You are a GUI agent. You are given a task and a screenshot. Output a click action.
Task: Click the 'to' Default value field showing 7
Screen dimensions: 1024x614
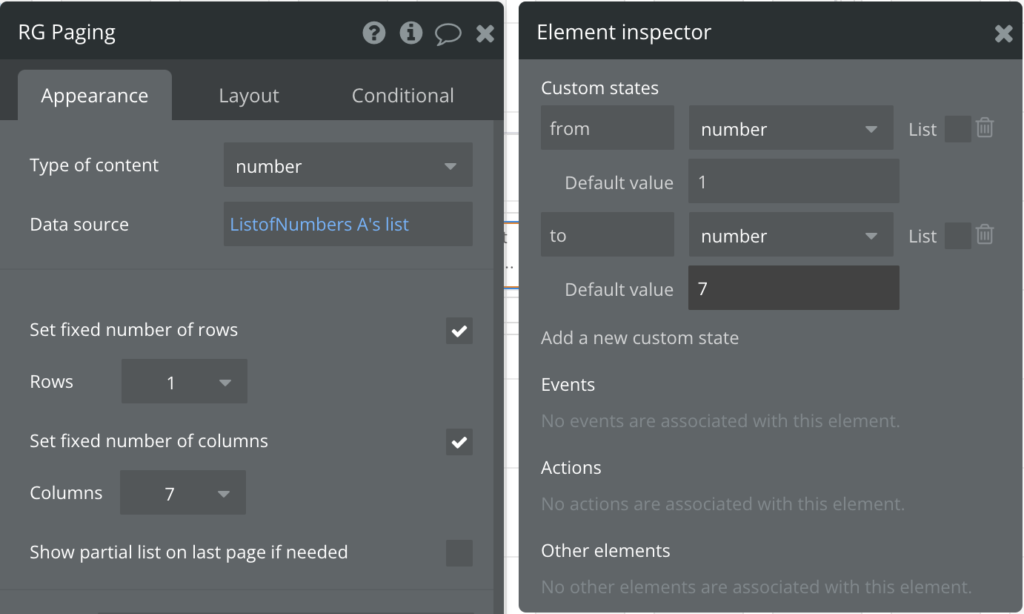(793, 287)
